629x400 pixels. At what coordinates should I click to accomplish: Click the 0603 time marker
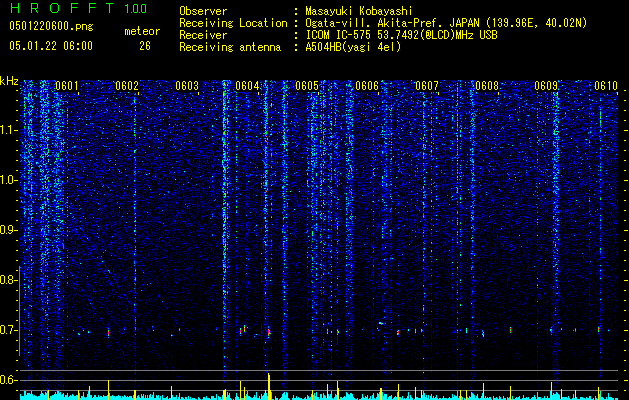(187, 86)
